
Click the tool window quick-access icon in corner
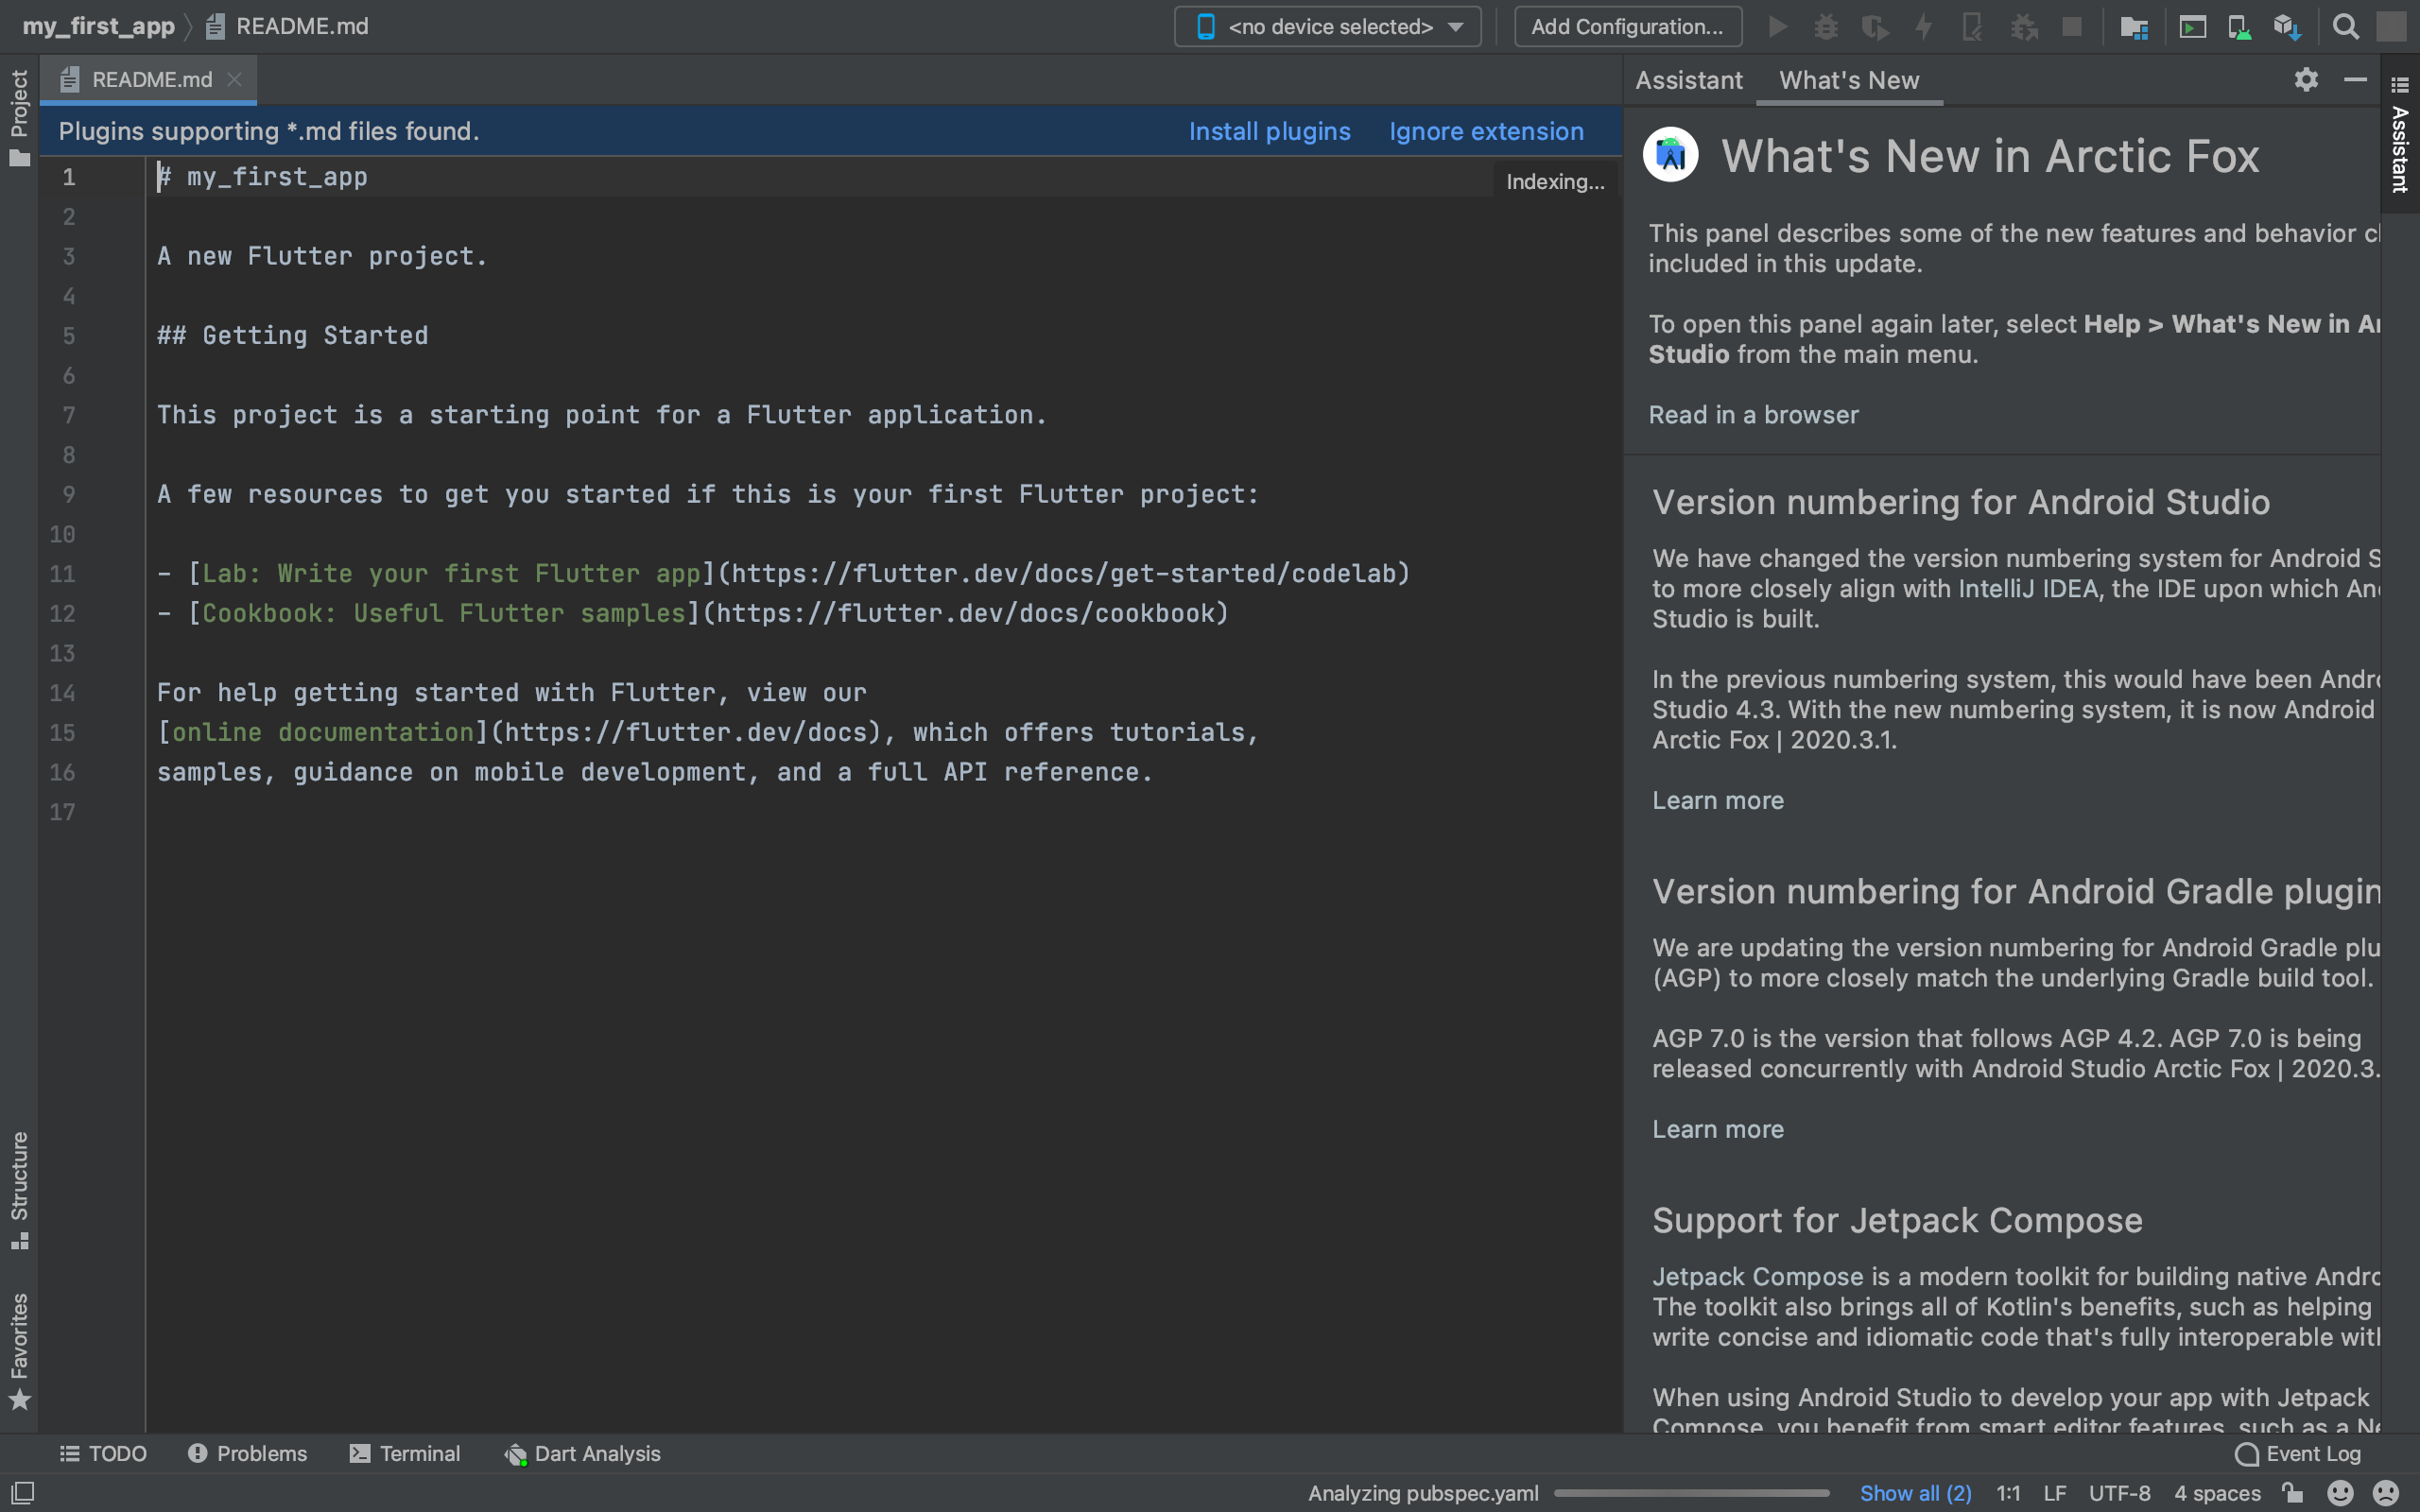(22, 1493)
